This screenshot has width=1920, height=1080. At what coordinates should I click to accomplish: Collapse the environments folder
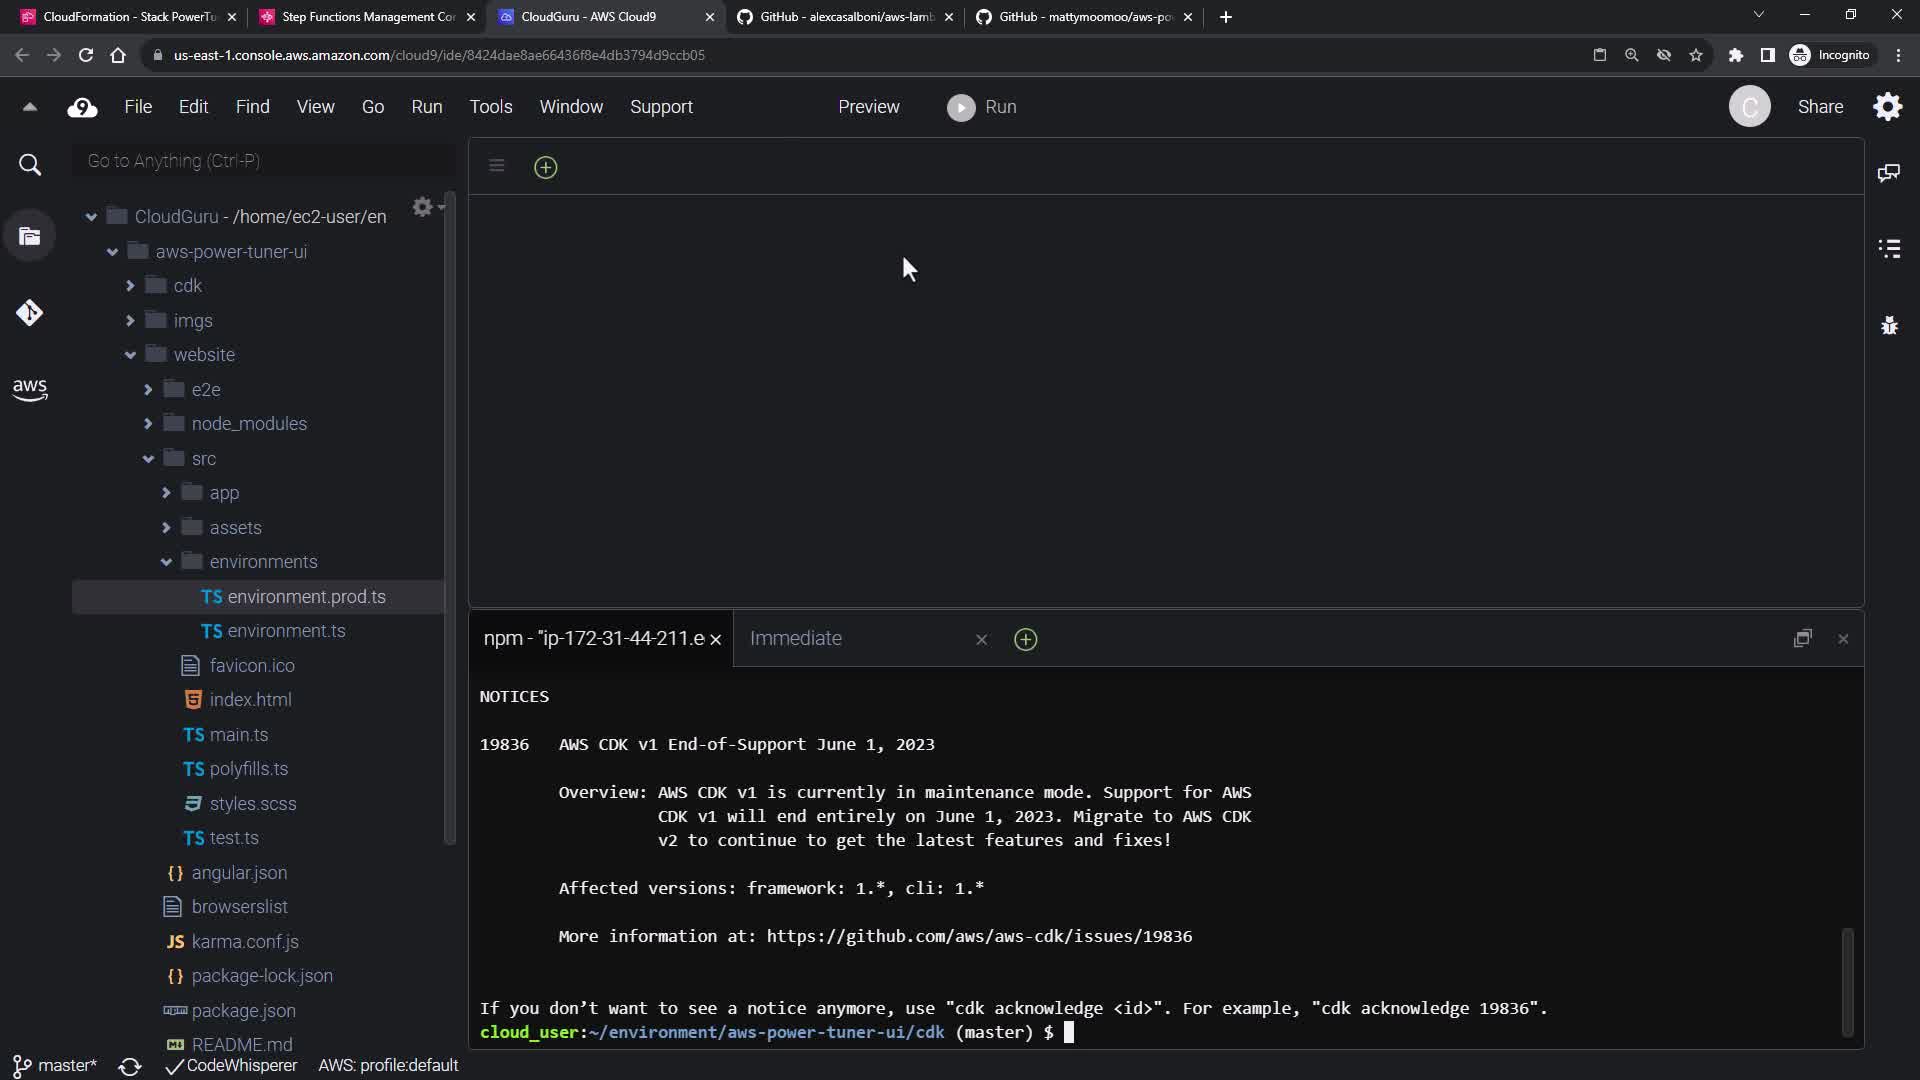[x=166, y=562]
